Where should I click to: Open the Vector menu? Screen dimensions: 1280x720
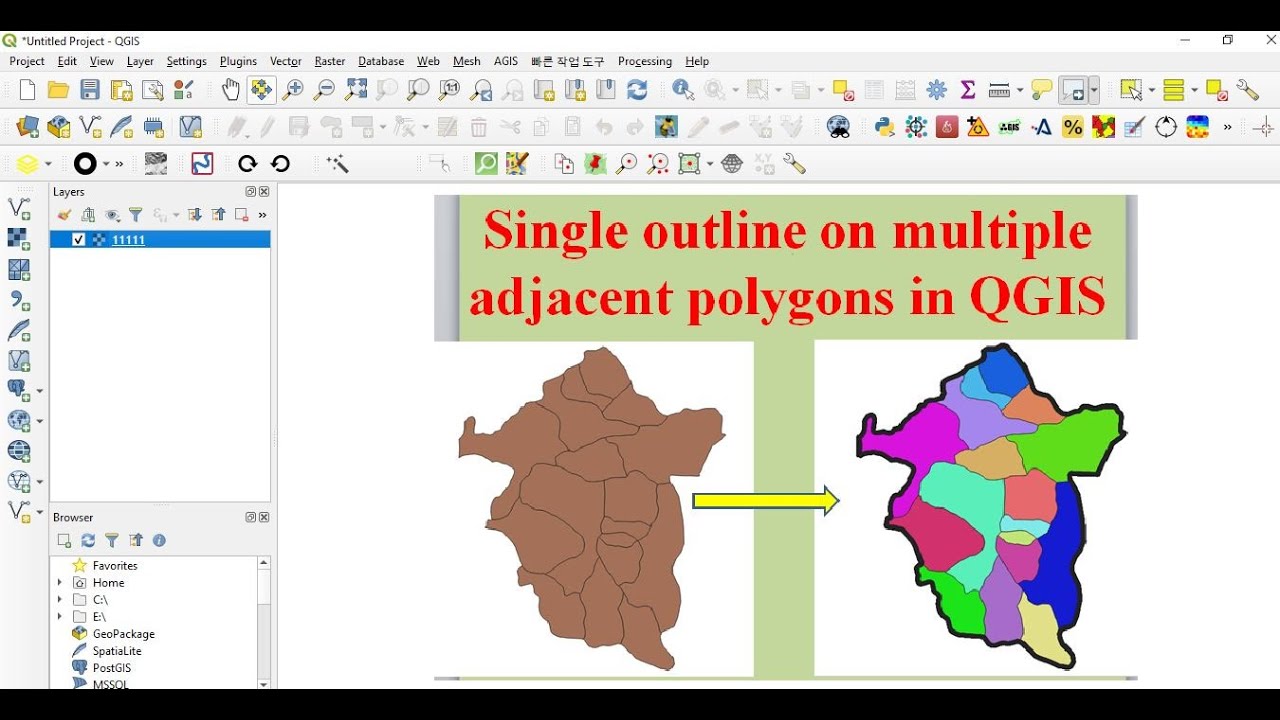(x=286, y=61)
